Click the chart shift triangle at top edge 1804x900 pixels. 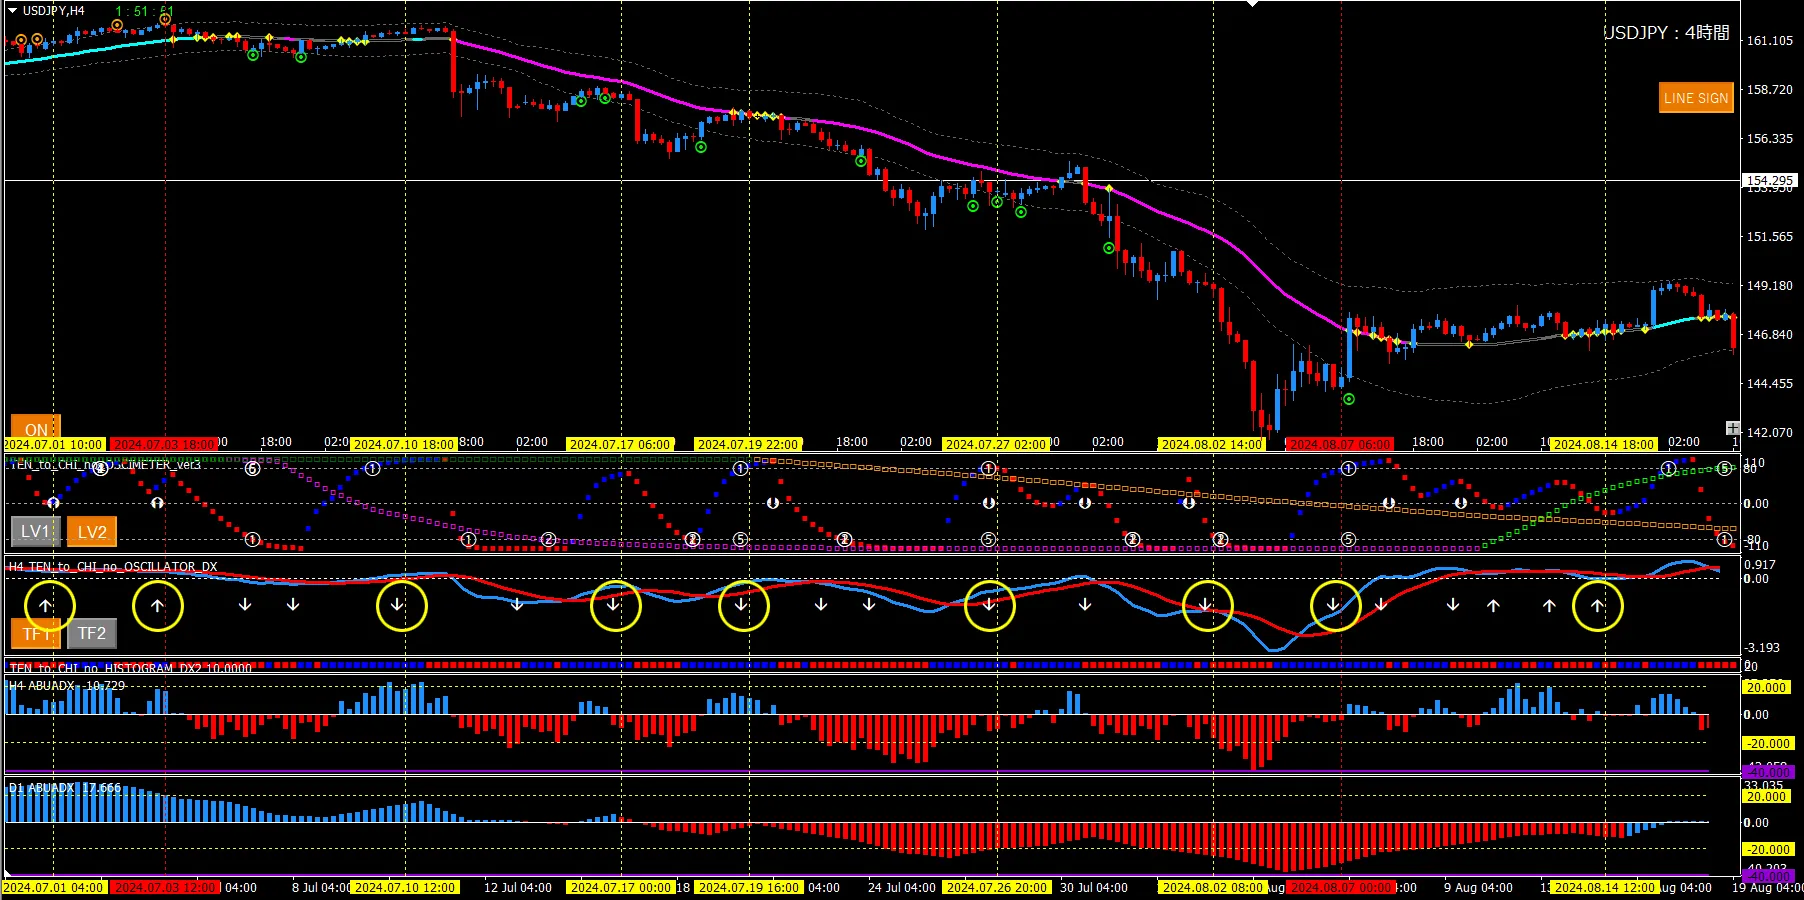point(1252,4)
